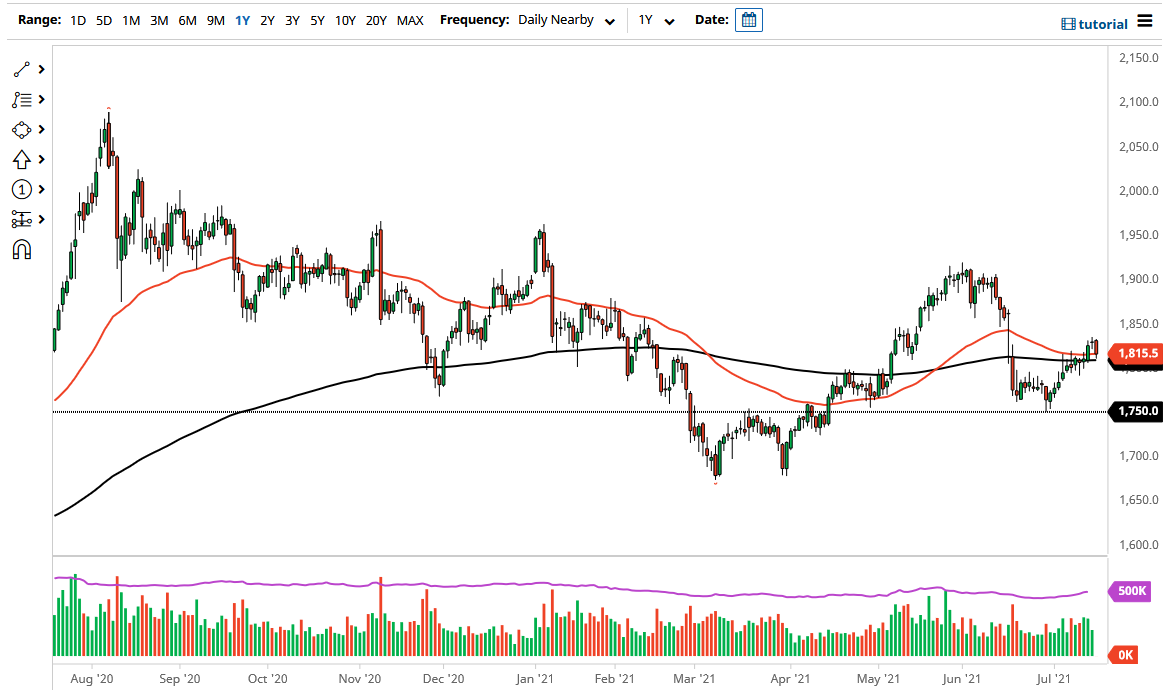The height and width of the screenshot is (698, 1170).
Task: Set range to 2Y
Action: [x=267, y=21]
